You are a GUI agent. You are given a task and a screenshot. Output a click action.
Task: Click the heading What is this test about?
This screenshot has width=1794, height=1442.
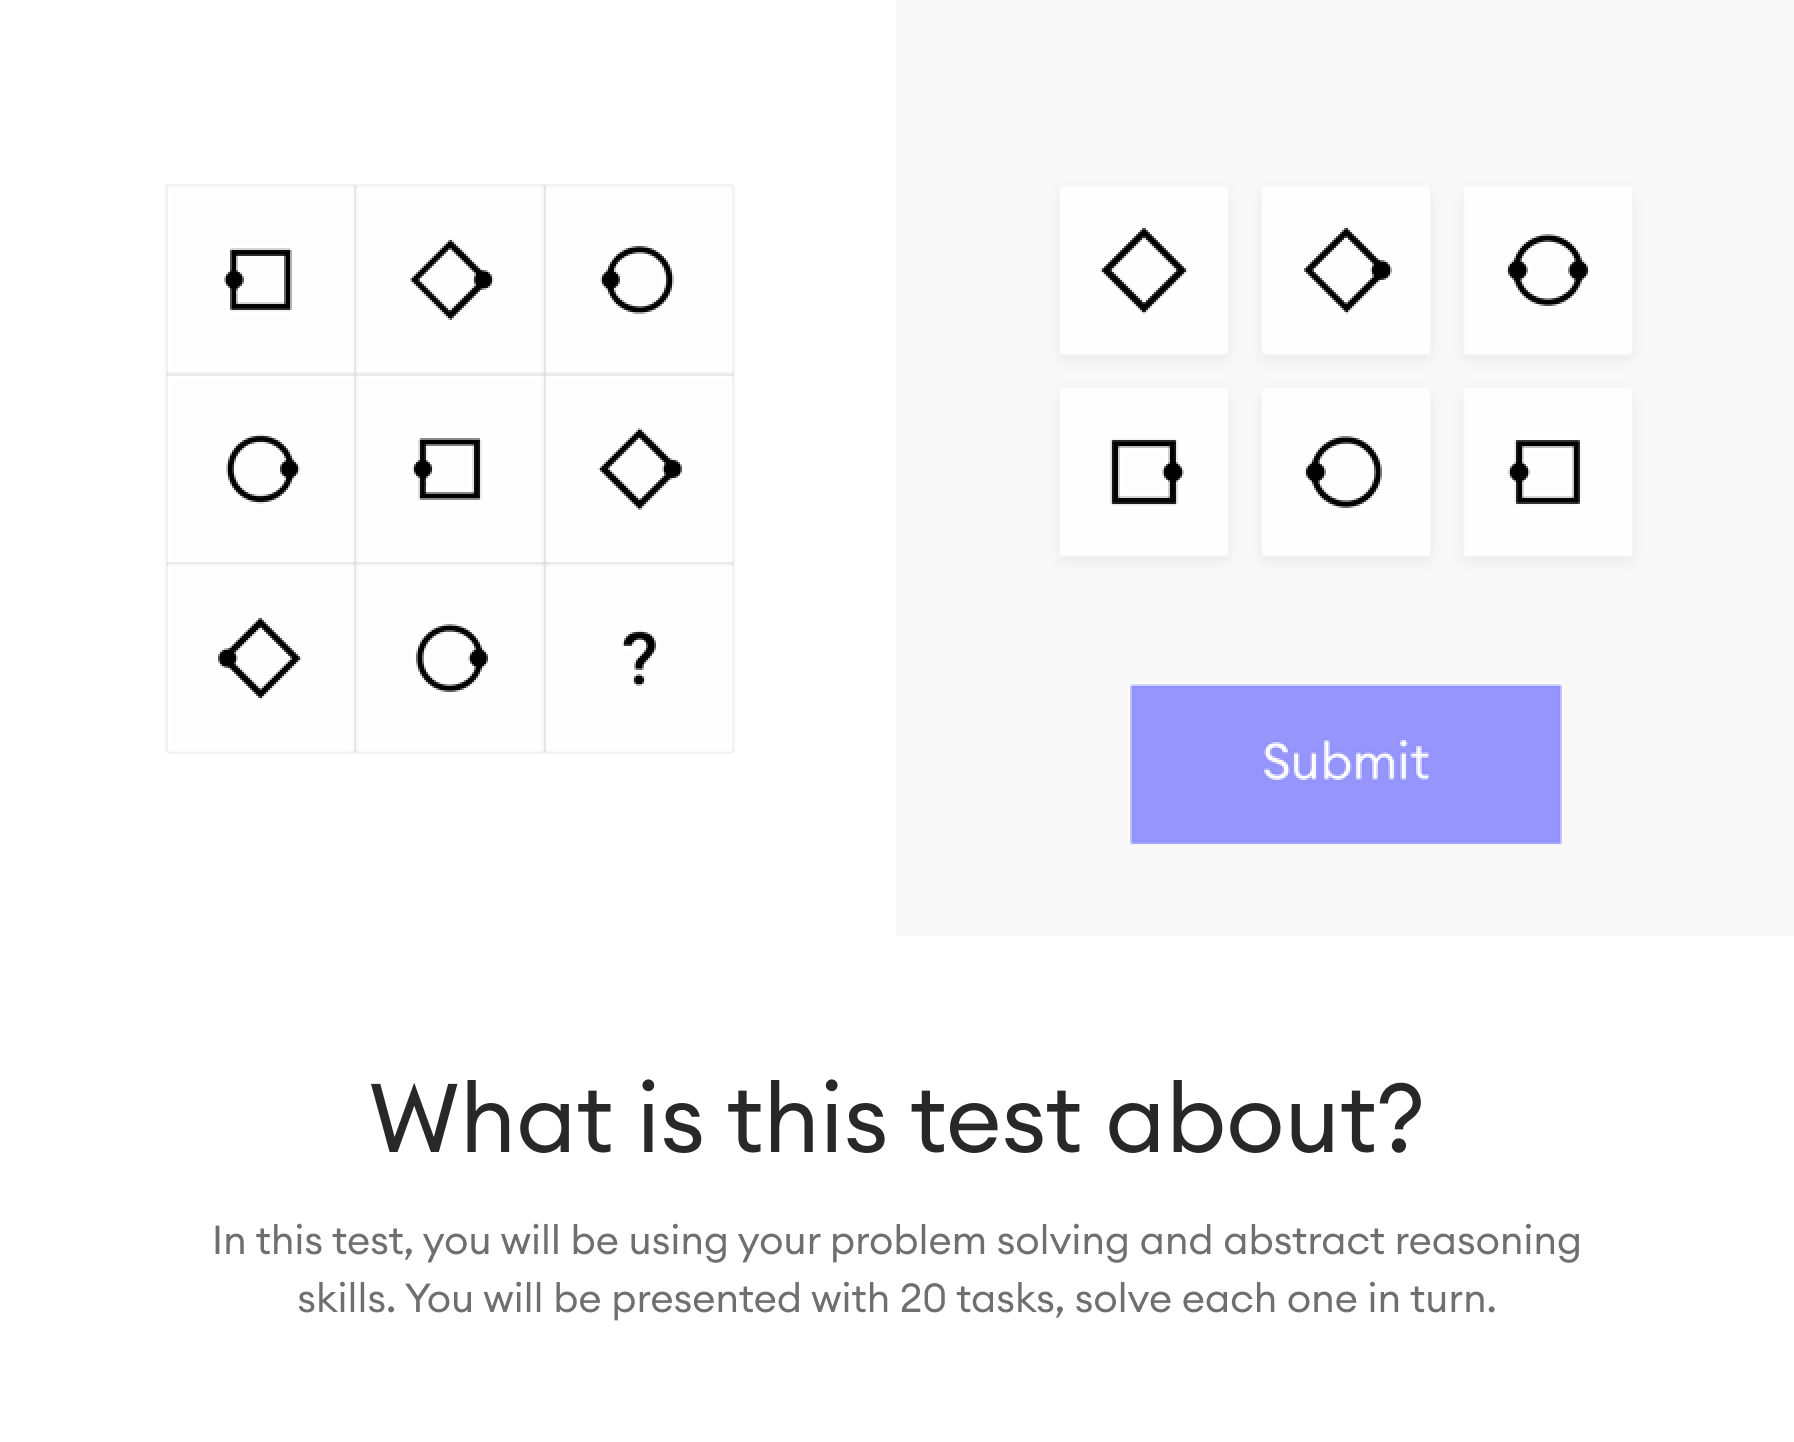(897, 1121)
